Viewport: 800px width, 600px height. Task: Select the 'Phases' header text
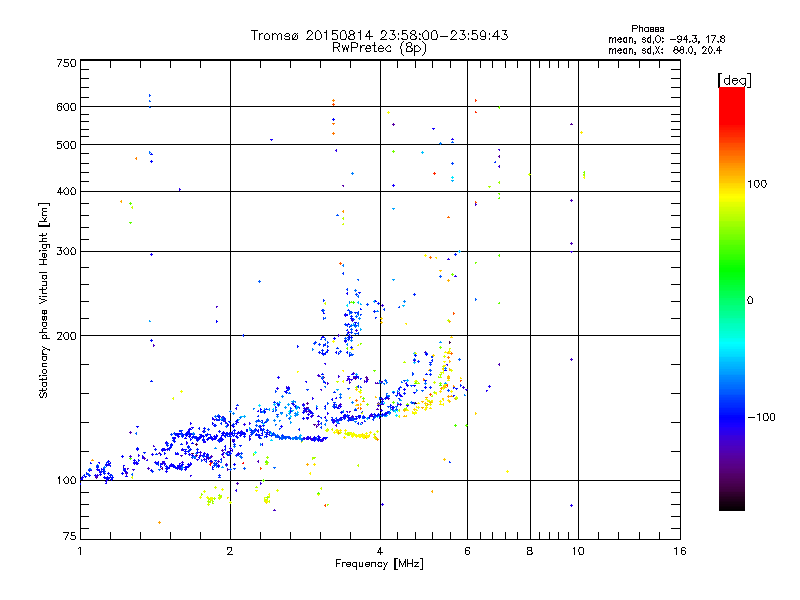pos(647,29)
